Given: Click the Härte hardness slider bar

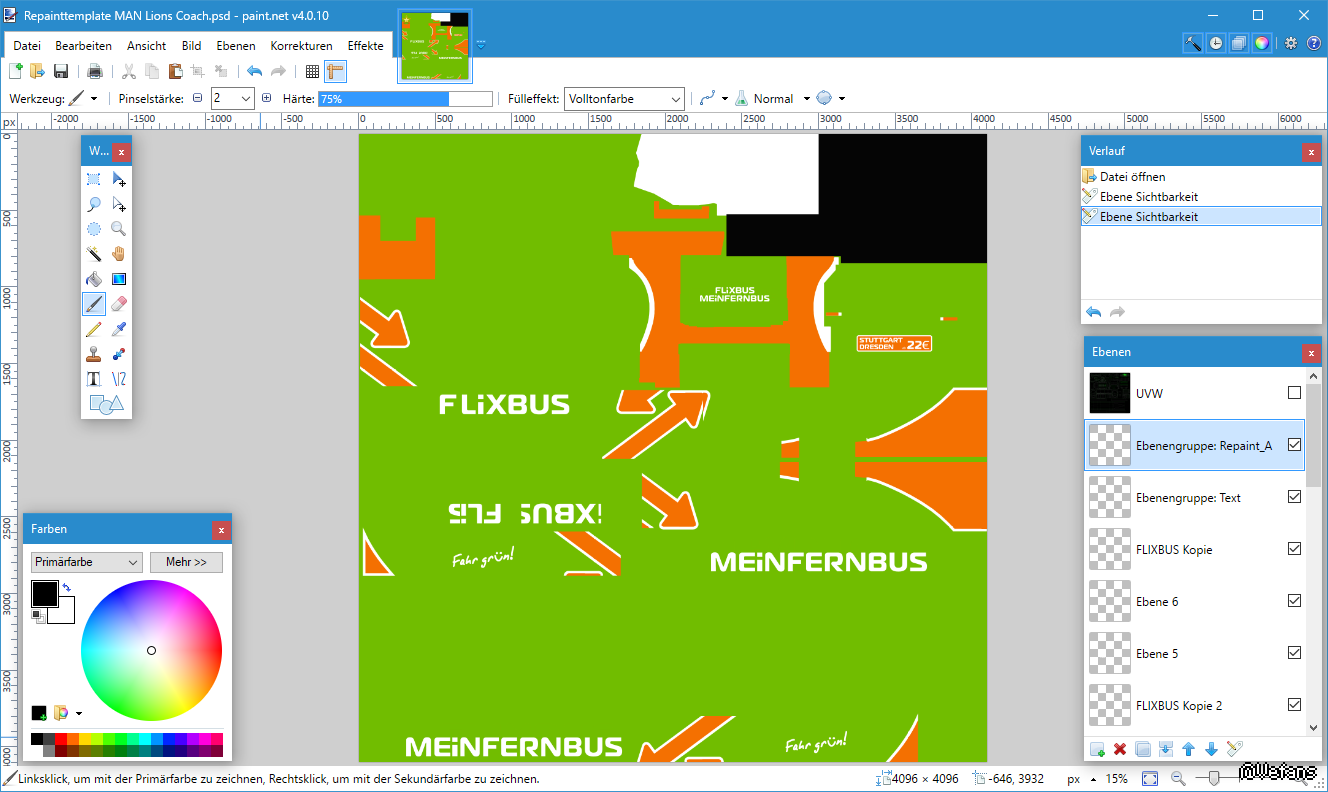Looking at the screenshot, I should point(405,99).
